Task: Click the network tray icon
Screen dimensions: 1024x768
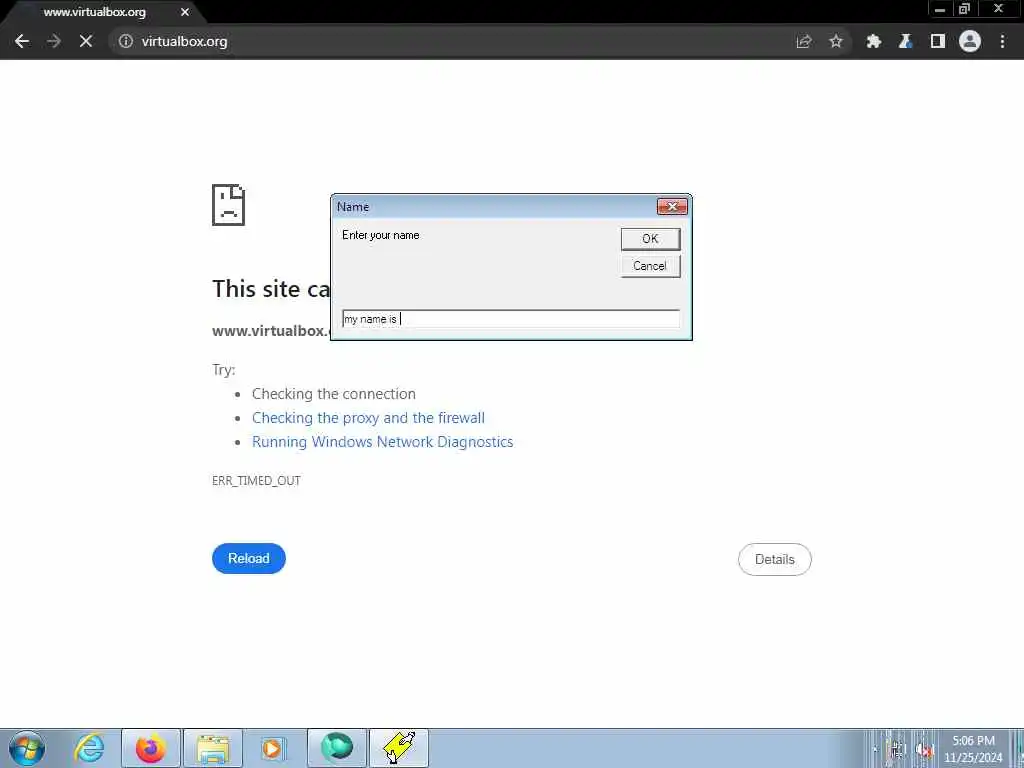Action: 898,750
